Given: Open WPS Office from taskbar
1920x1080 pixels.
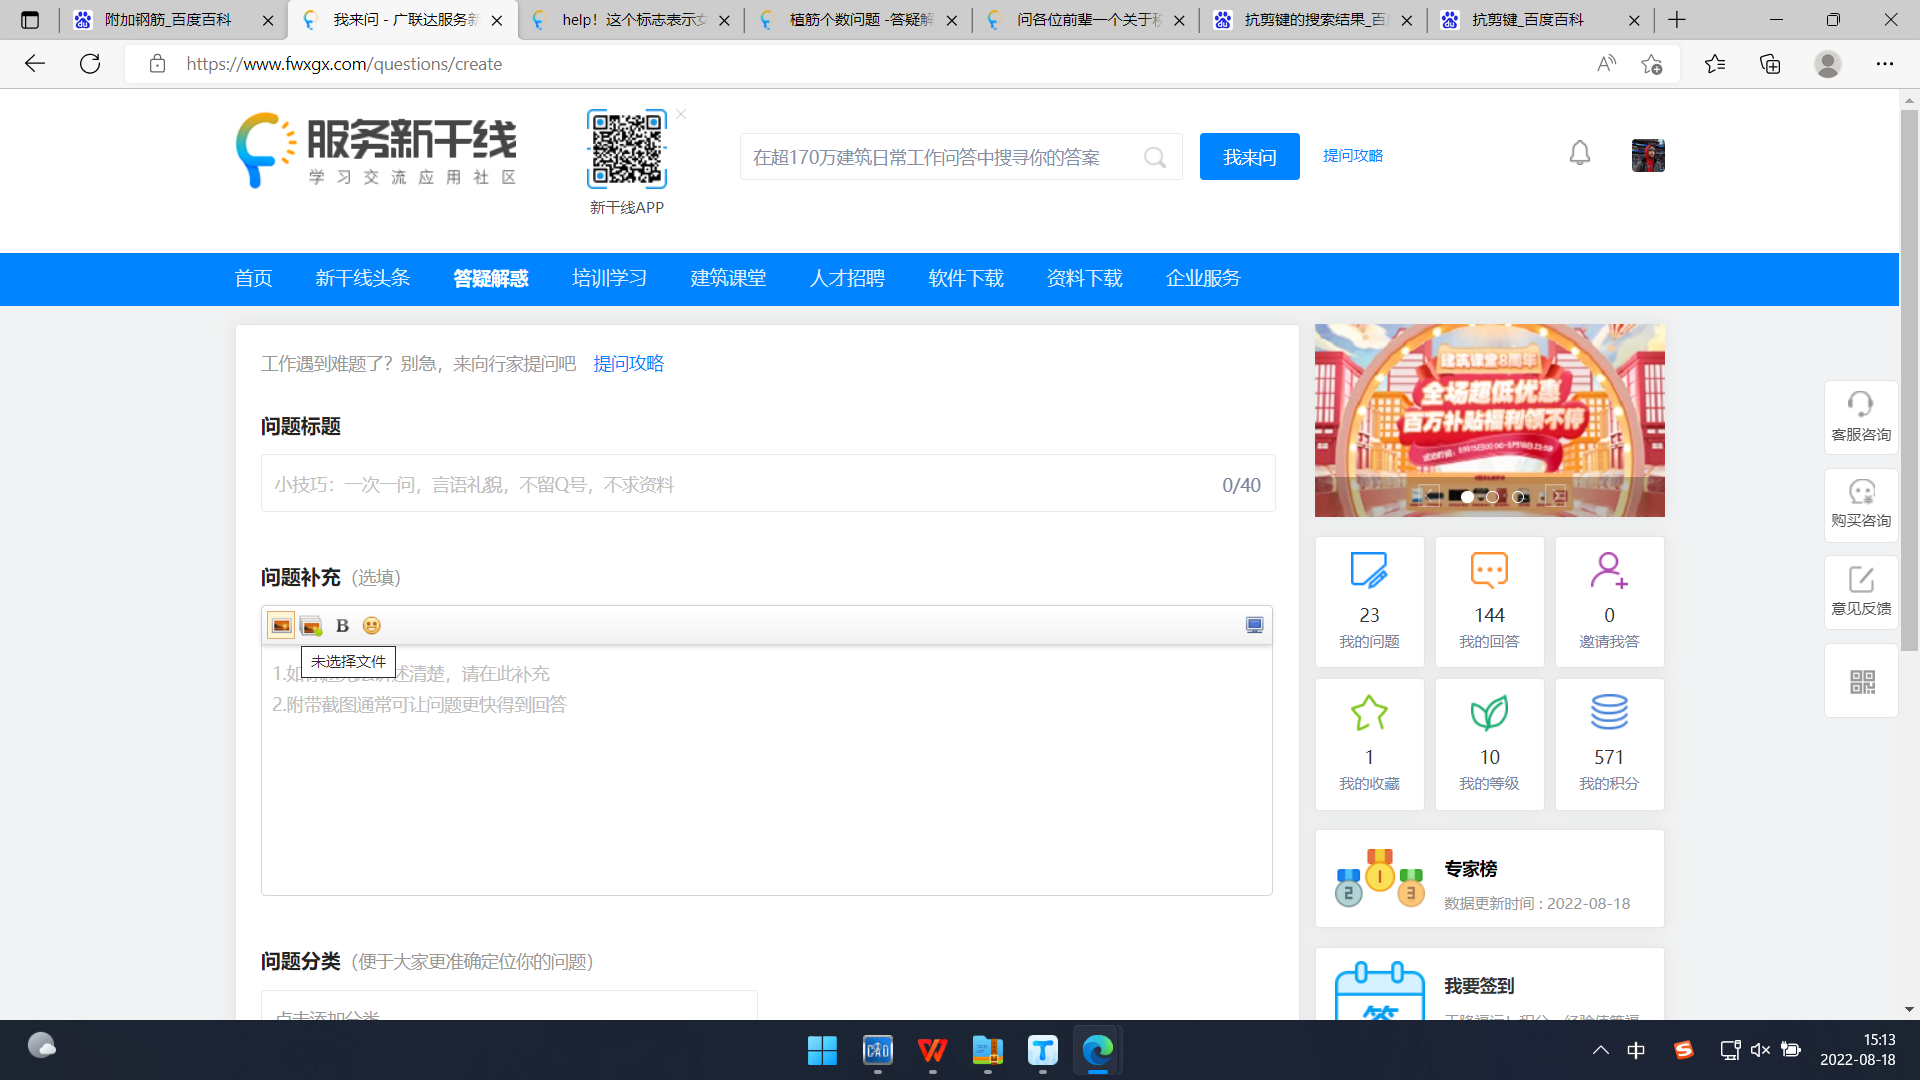Looking at the screenshot, I should click(x=932, y=1050).
